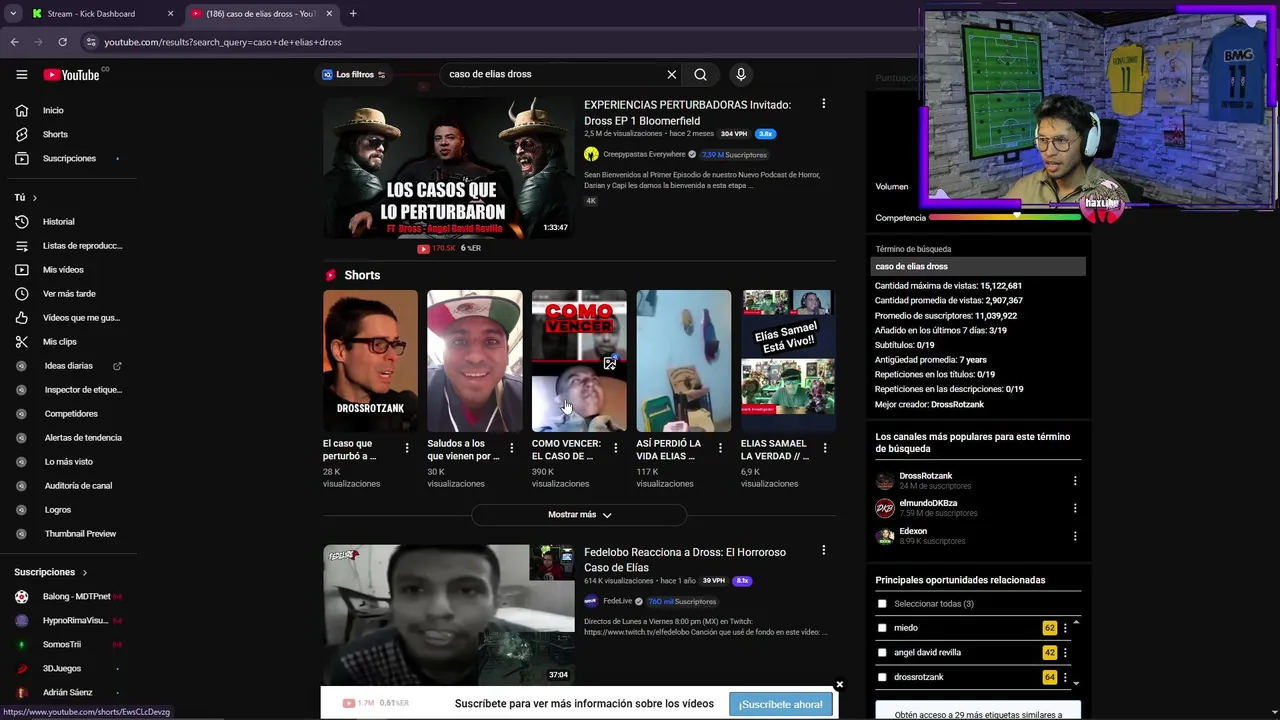The height and width of the screenshot is (720, 1280).
Task: Close the Kick Dashboard tab
Action: pos(171,14)
